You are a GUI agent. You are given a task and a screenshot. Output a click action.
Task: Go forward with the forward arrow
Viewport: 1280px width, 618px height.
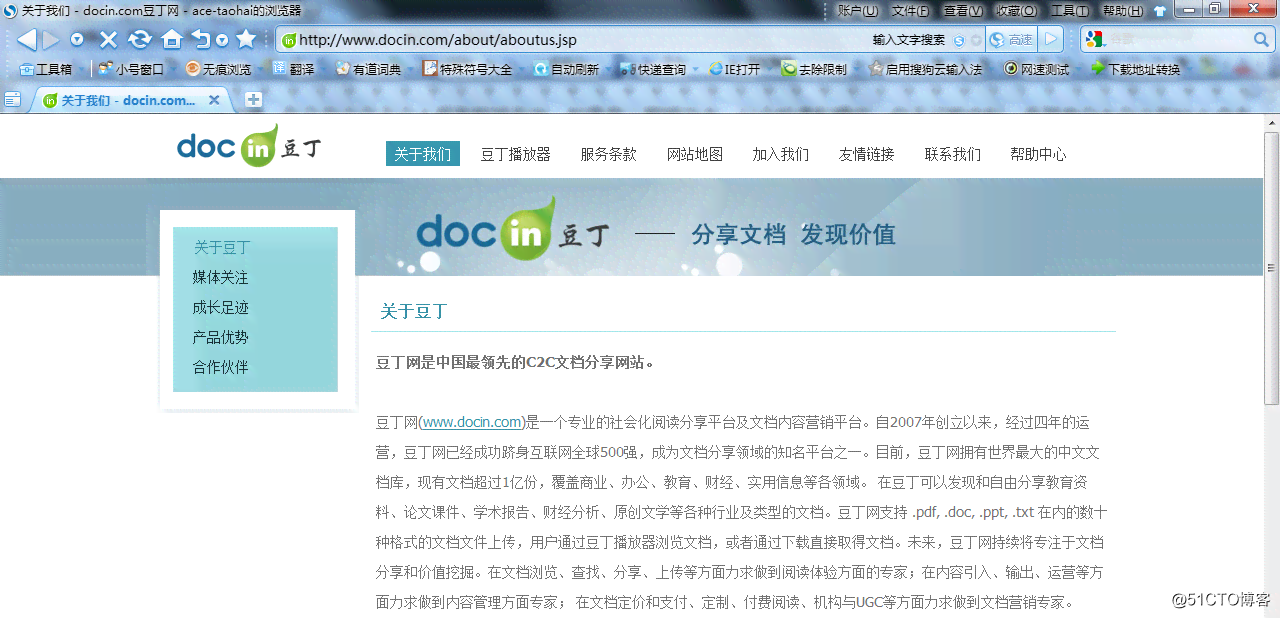tap(51, 40)
